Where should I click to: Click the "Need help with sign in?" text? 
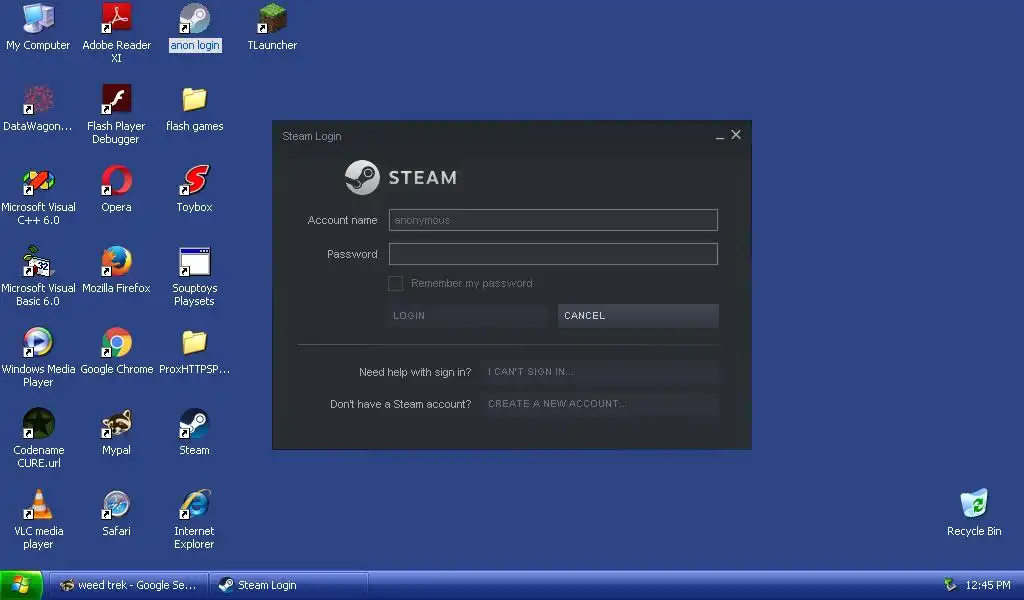click(415, 372)
